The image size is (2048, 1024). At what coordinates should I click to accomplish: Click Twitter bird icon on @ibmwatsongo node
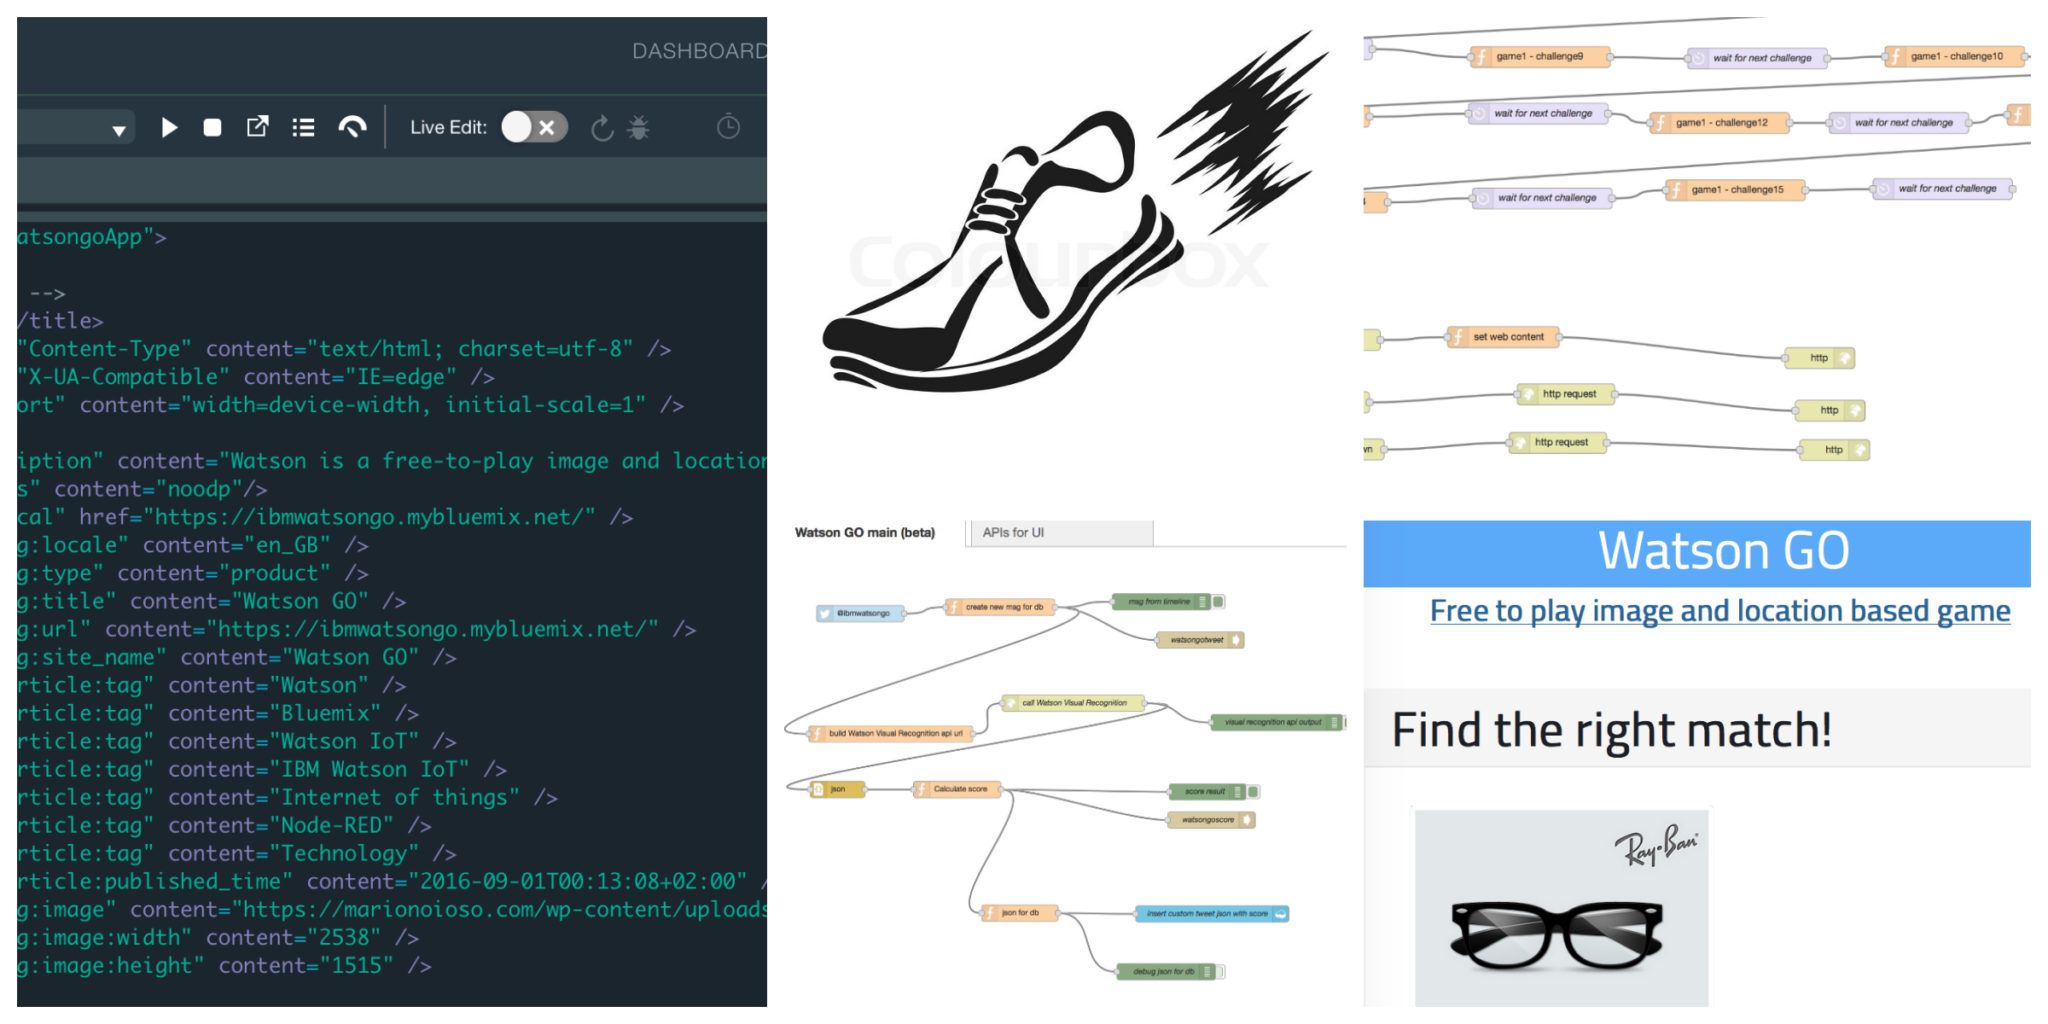825,613
